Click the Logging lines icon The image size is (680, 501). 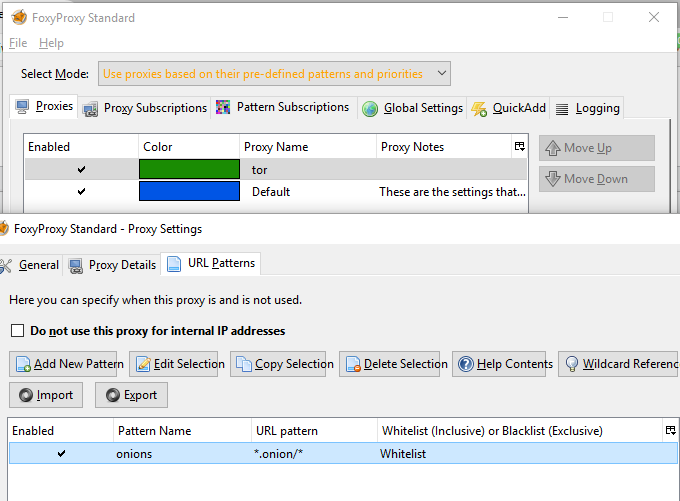pyautogui.click(x=562, y=109)
